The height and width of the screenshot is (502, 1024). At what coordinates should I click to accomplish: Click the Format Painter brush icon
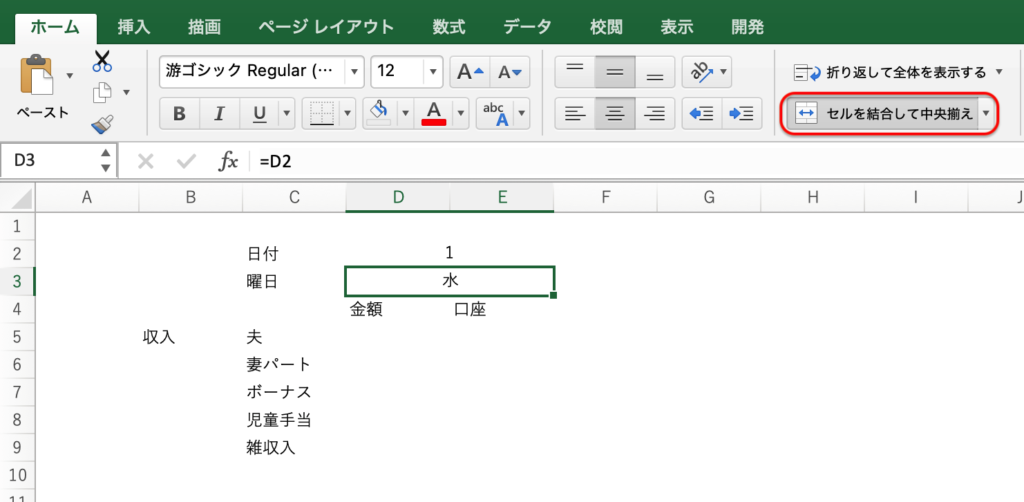(101, 124)
